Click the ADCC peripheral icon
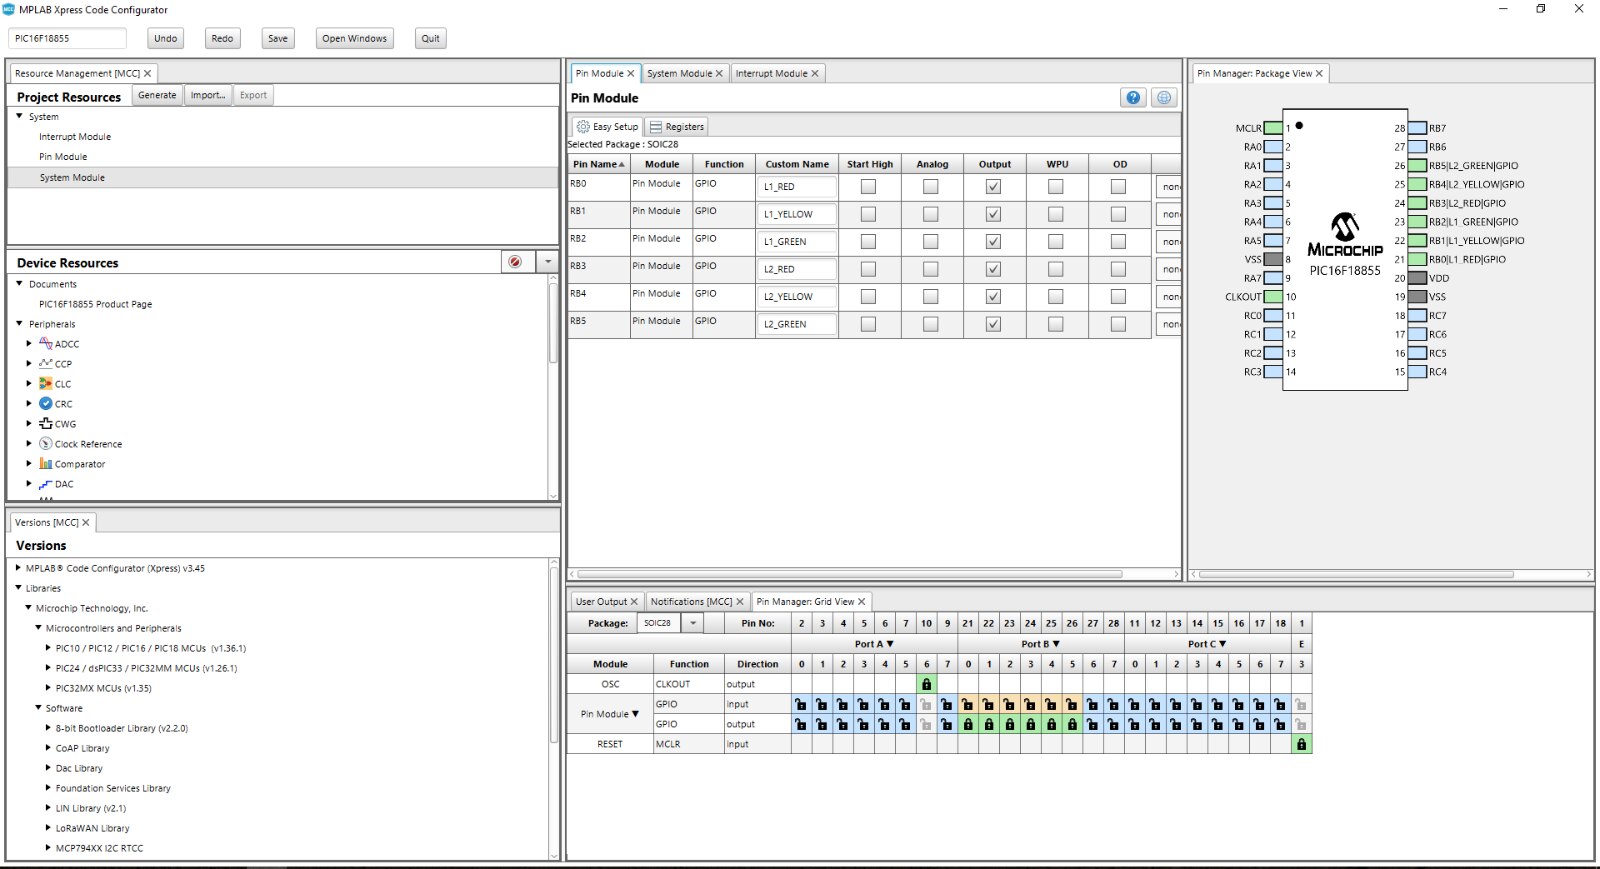 [45, 344]
